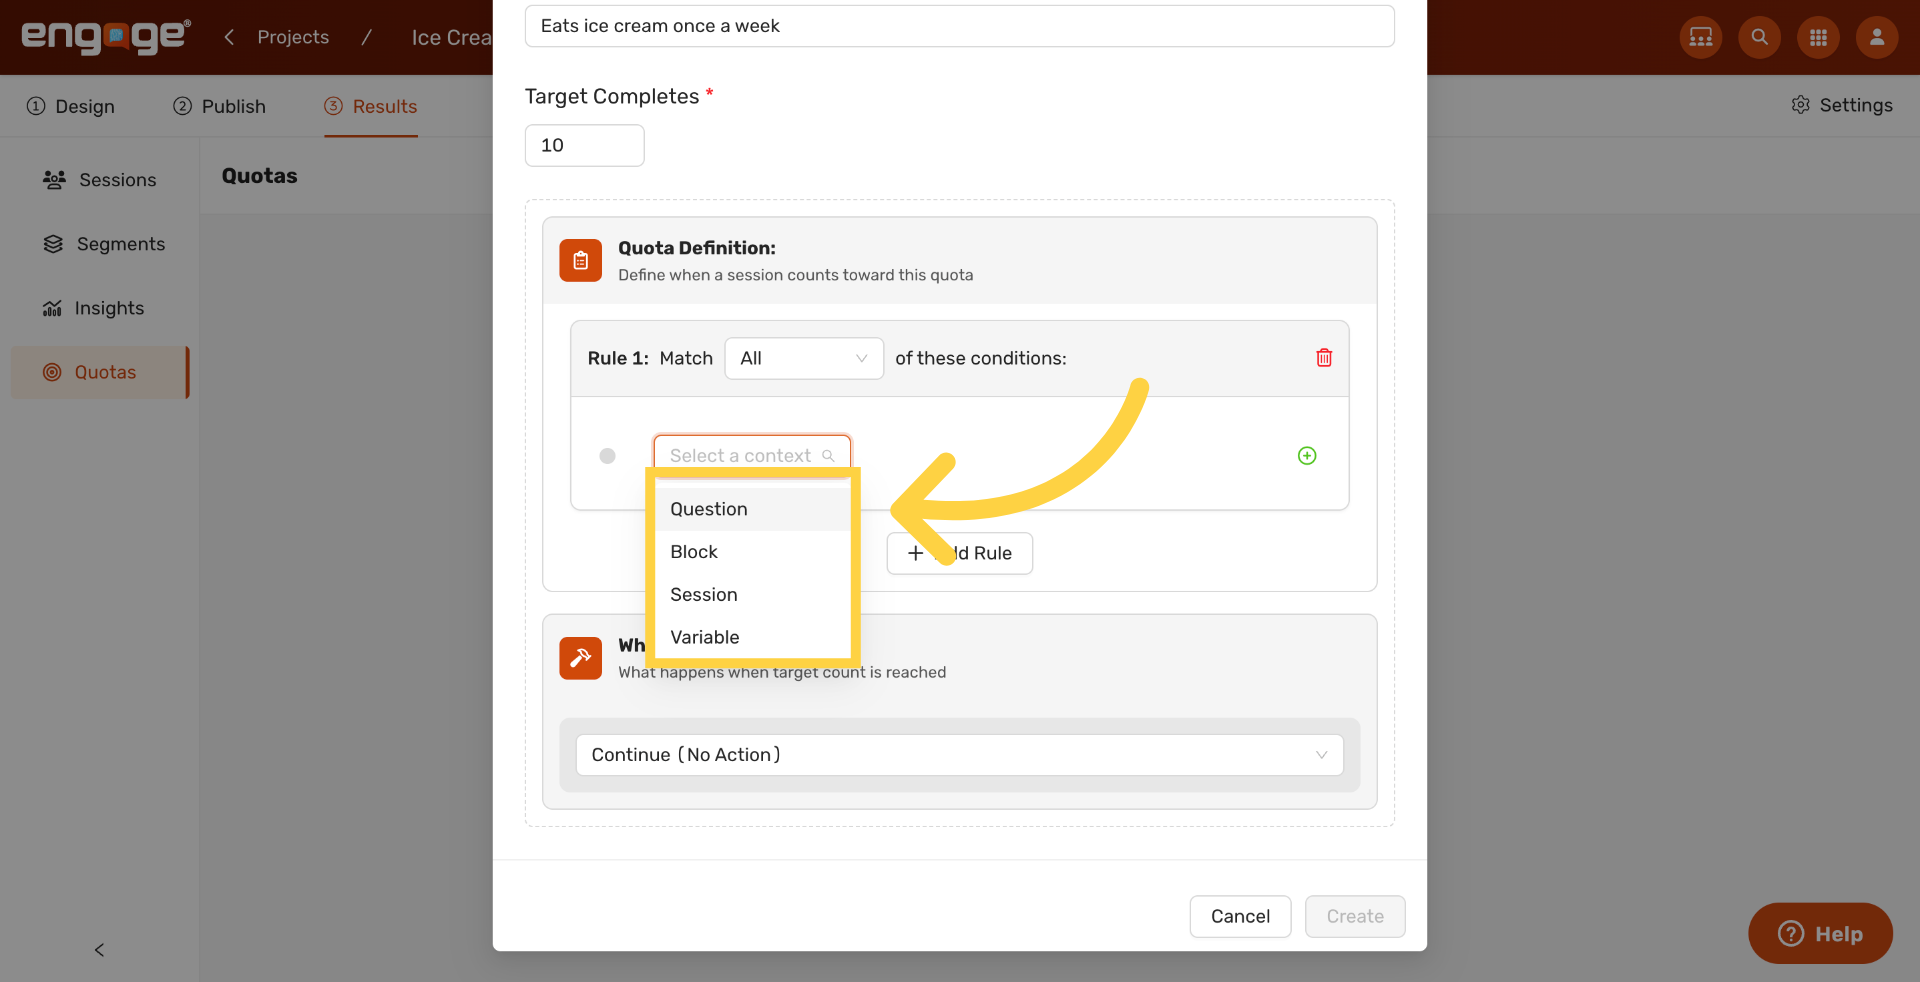
Task: Click the Target Completes number field
Action: [x=584, y=145]
